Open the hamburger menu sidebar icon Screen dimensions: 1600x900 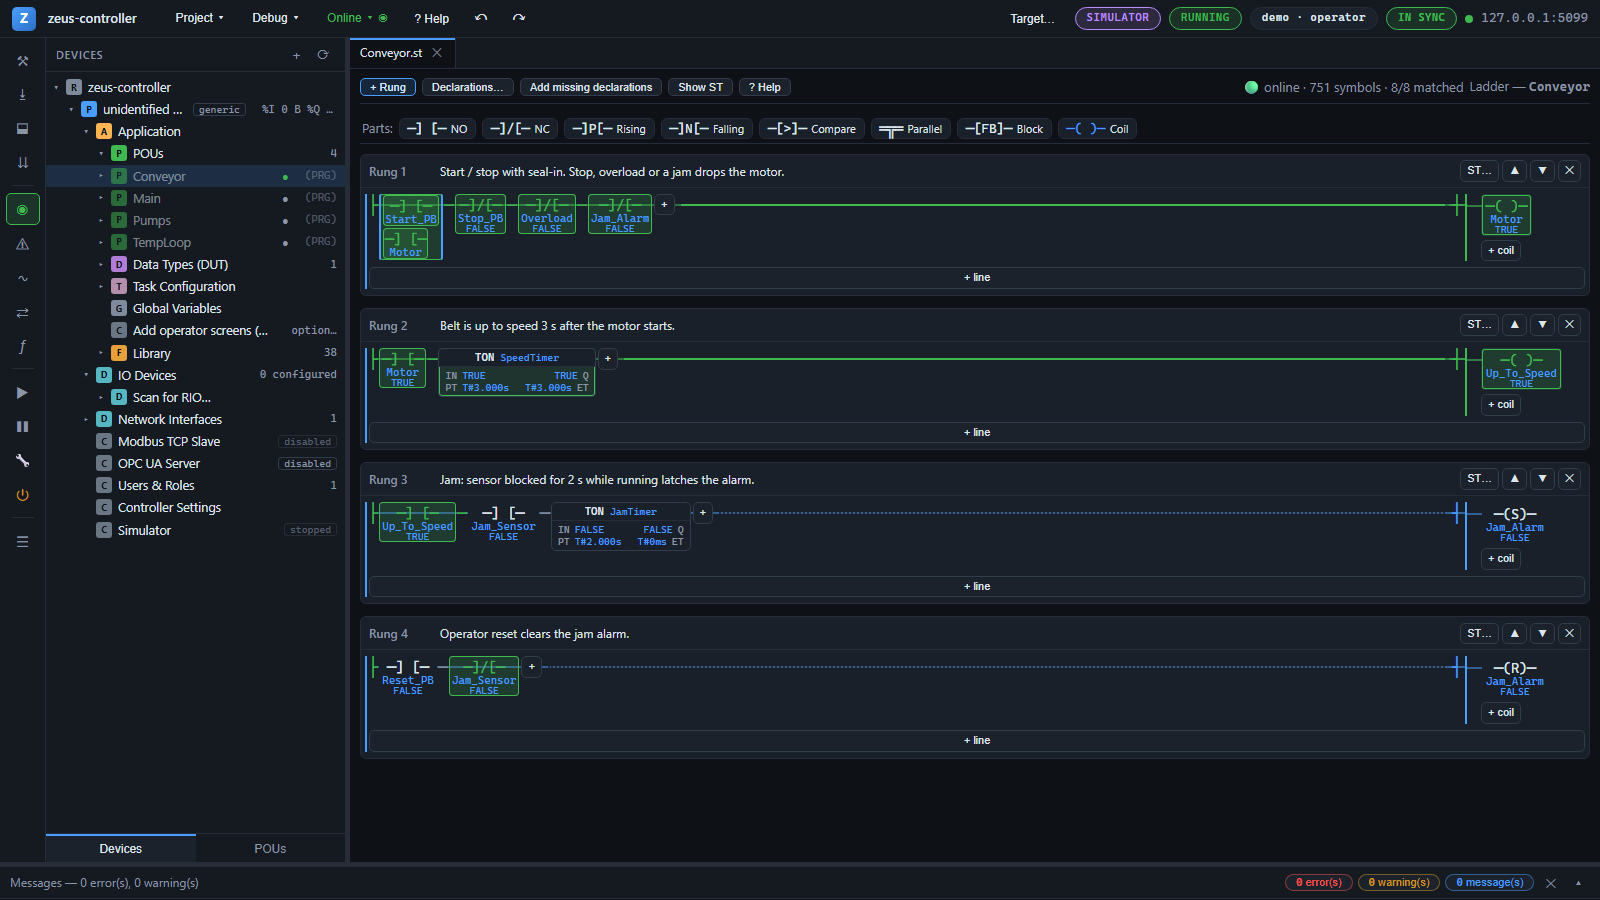pos(22,541)
